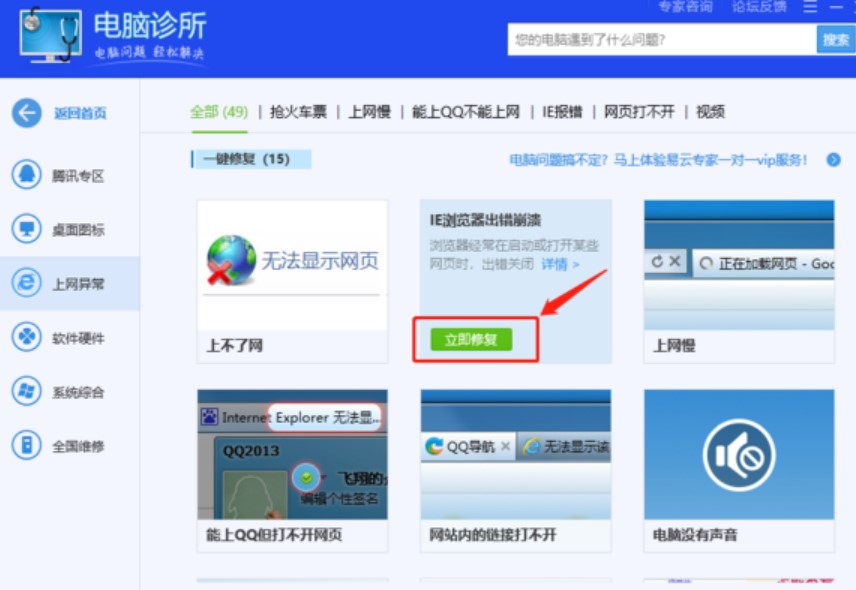Viewport: 856px width, 590px height.
Task: Select 全国维修 label in sidebar
Action: click(78, 446)
